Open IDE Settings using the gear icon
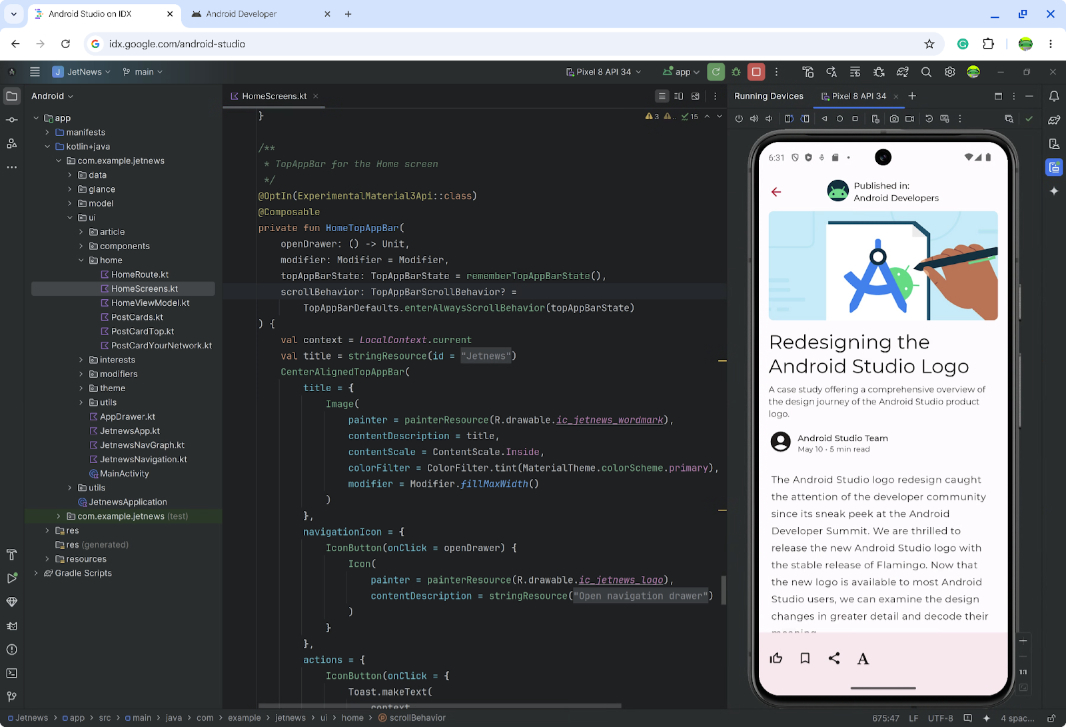This screenshot has height=727, width=1066. point(948,71)
